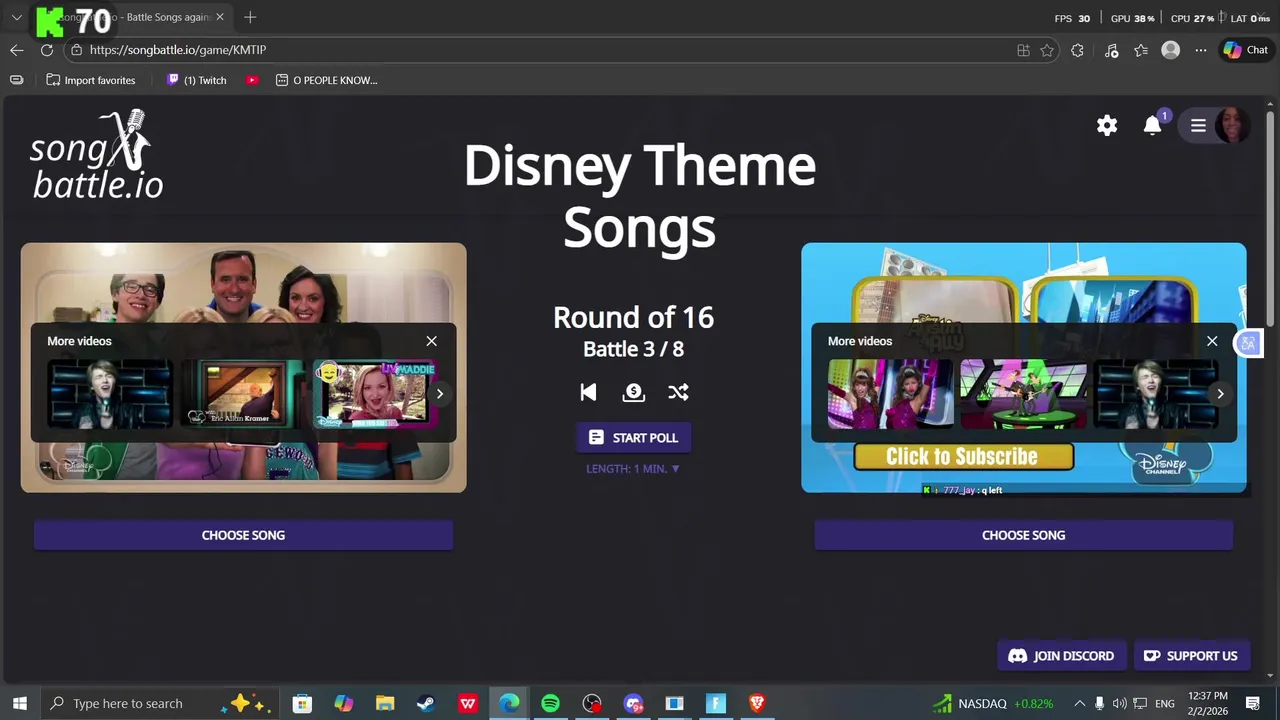Click the yellow Click to Subscribe banner
The width and height of the screenshot is (1280, 720).
tap(964, 457)
